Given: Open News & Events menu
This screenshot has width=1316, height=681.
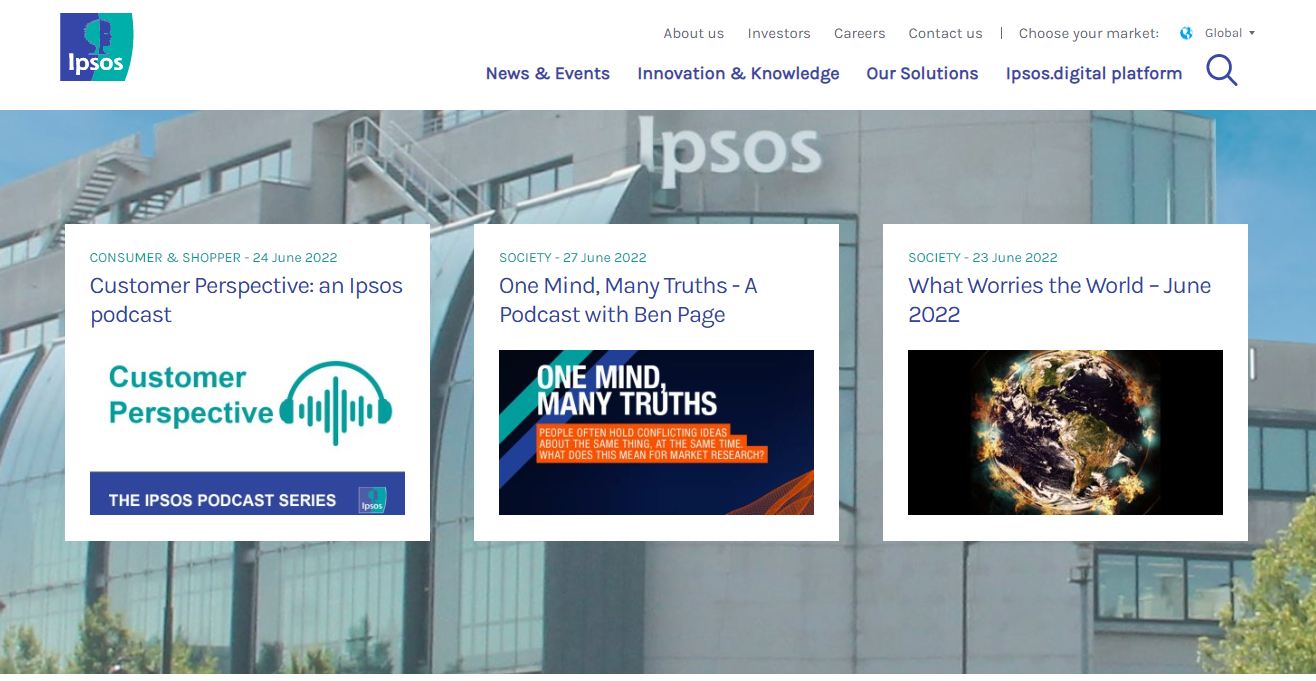Looking at the screenshot, I should coord(547,73).
